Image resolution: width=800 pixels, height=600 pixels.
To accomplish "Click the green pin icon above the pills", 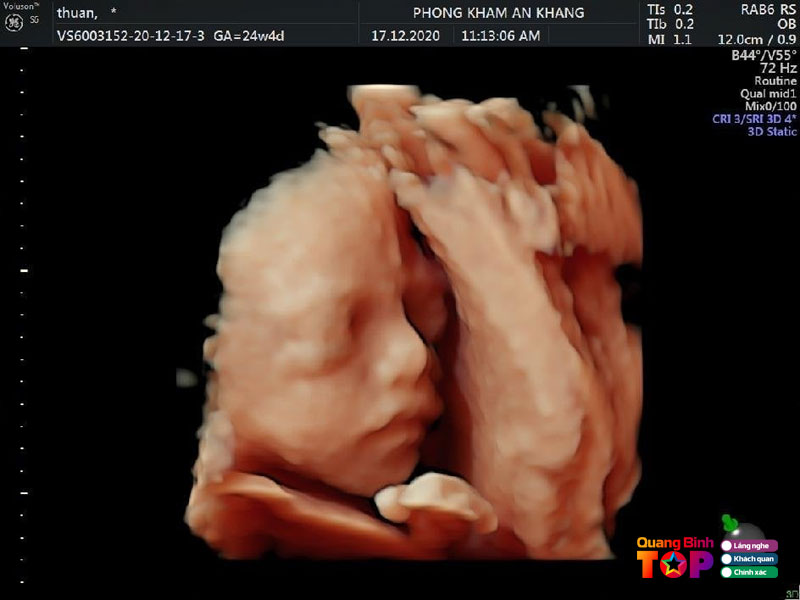I will [728, 523].
